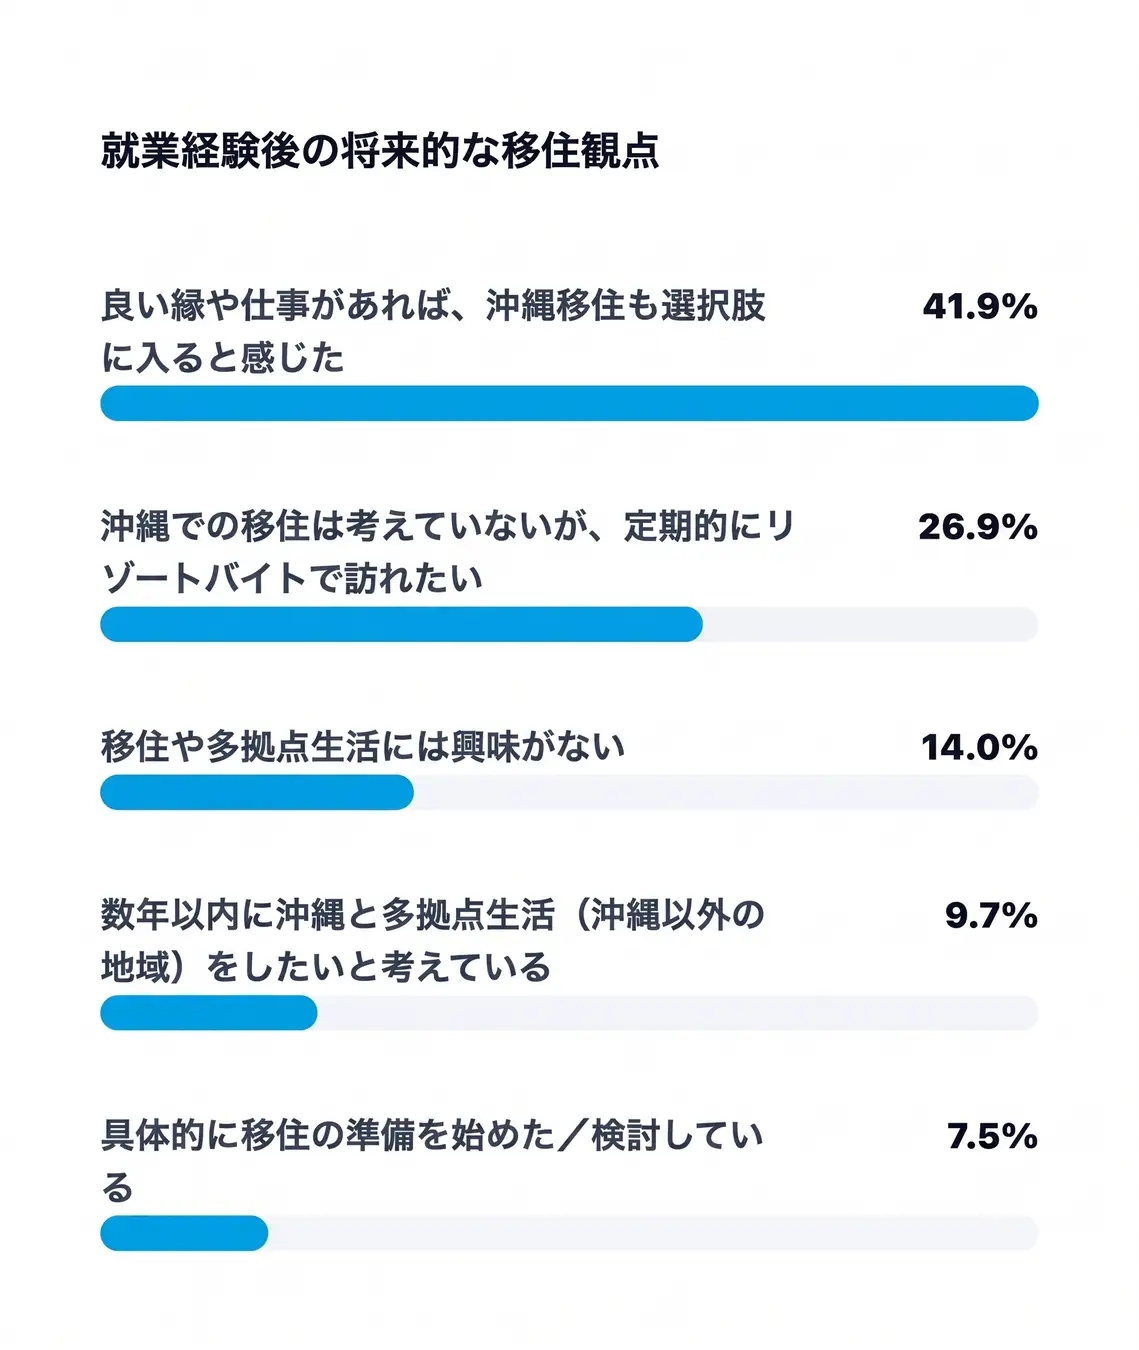The image size is (1139, 1350).
Task: Click the label 良い縁や仕事があれば、沖縄移住も選択肢
Action: [x=433, y=306]
